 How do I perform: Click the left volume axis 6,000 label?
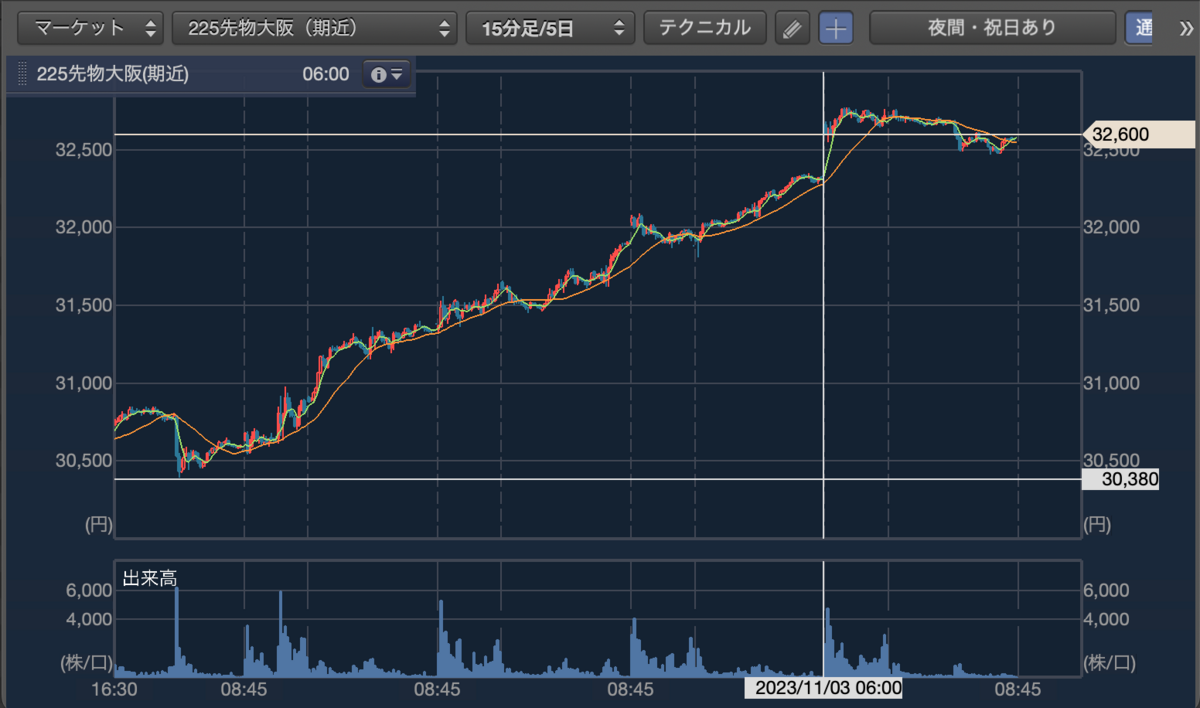(x=89, y=590)
